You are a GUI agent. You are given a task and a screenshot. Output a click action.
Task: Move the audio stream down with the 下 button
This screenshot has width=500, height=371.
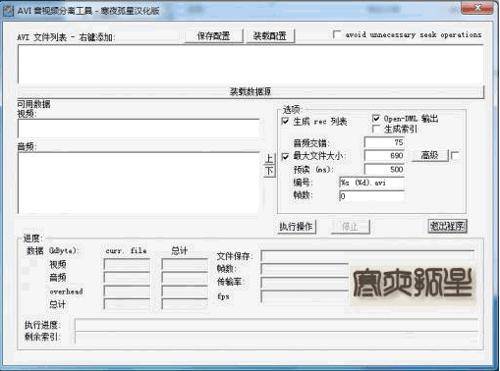(x=269, y=171)
